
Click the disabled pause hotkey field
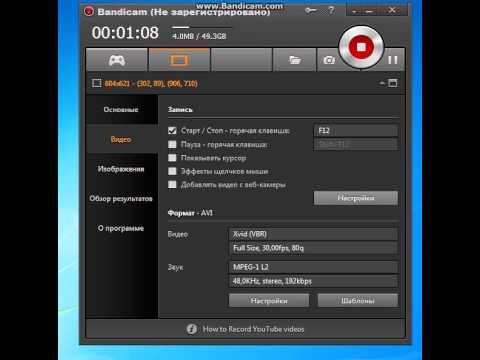coord(356,144)
